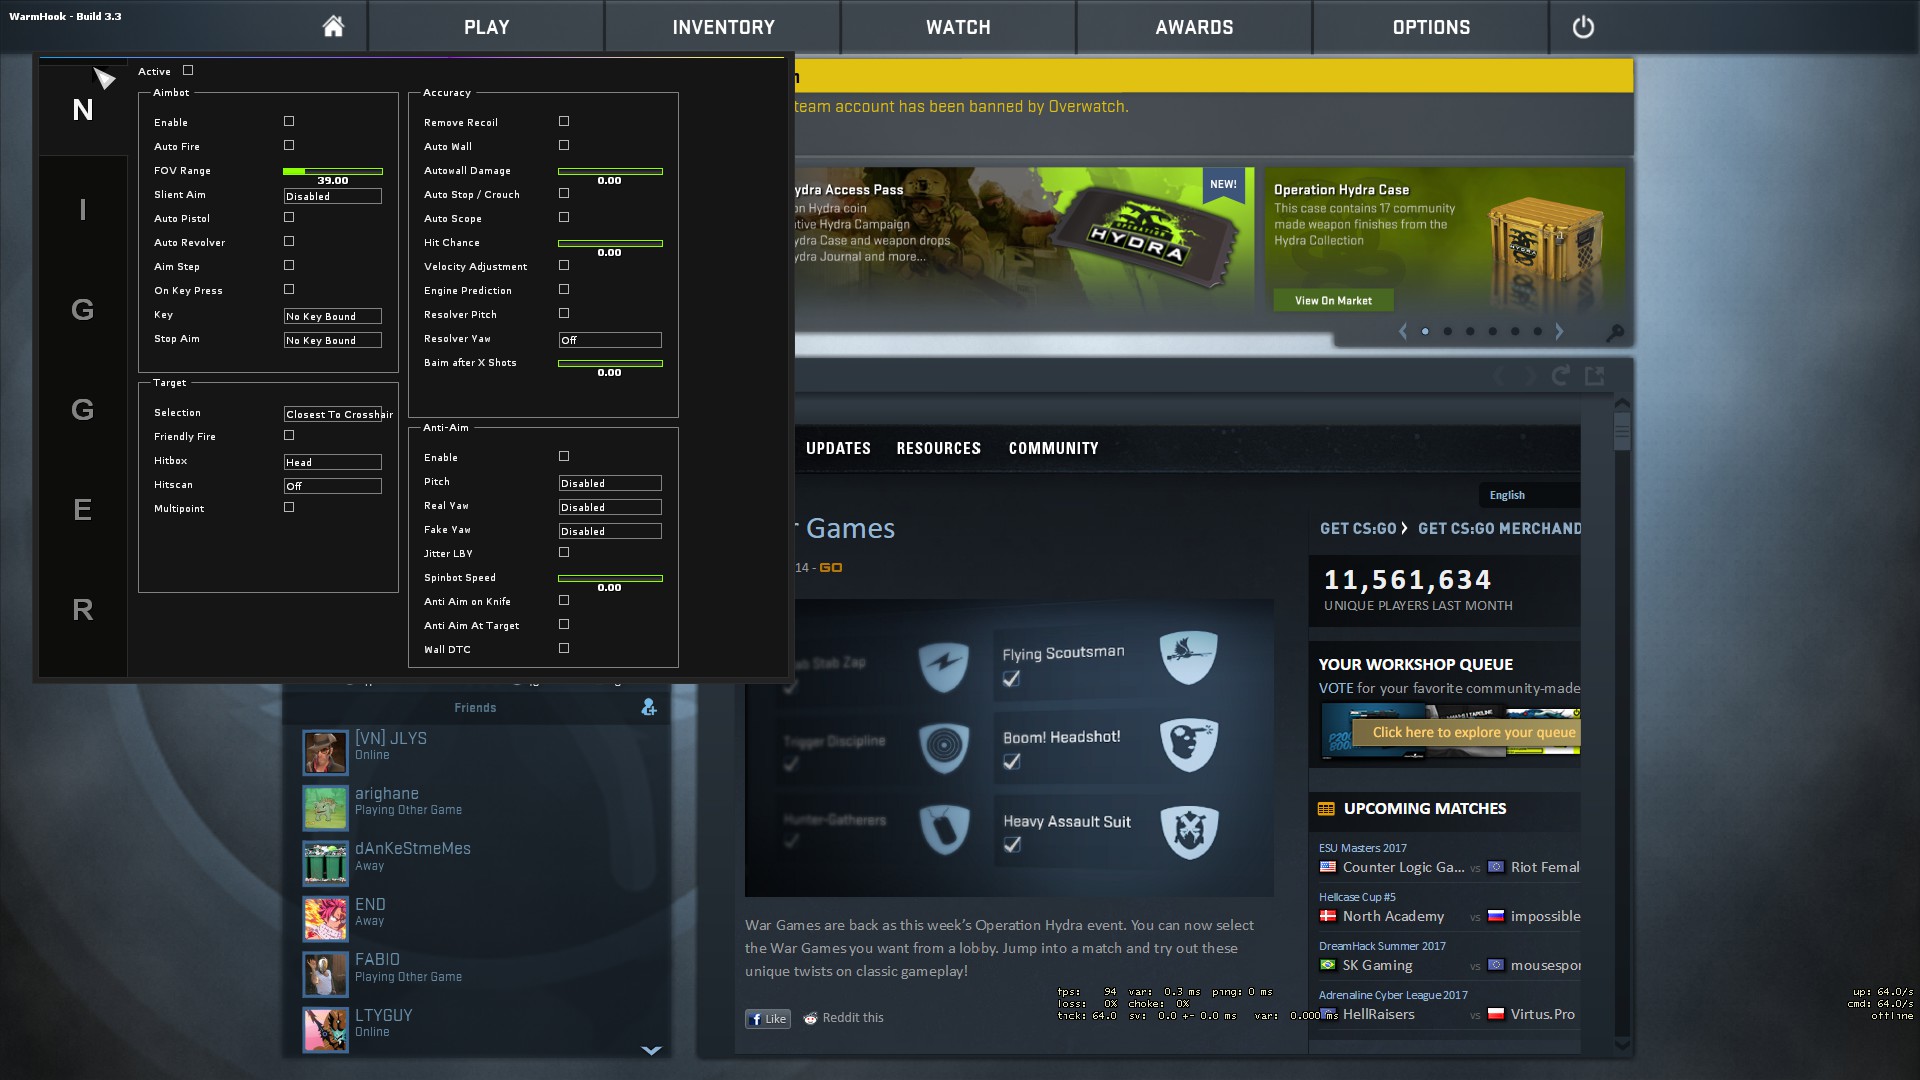
Task: Adjust the FOV Range slider
Action: pyautogui.click(x=333, y=171)
